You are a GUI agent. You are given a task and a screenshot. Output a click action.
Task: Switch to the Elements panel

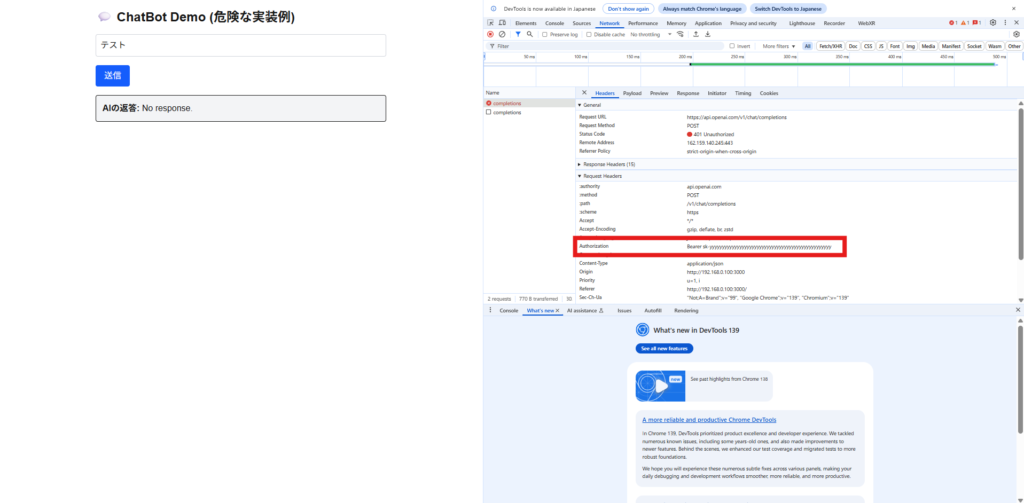tap(526, 23)
